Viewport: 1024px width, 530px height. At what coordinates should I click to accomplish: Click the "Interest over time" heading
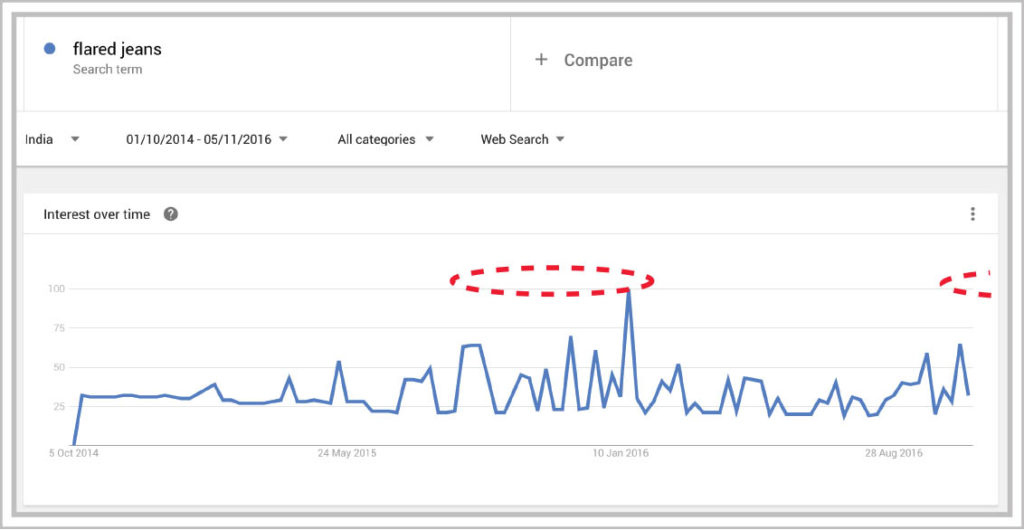97,214
